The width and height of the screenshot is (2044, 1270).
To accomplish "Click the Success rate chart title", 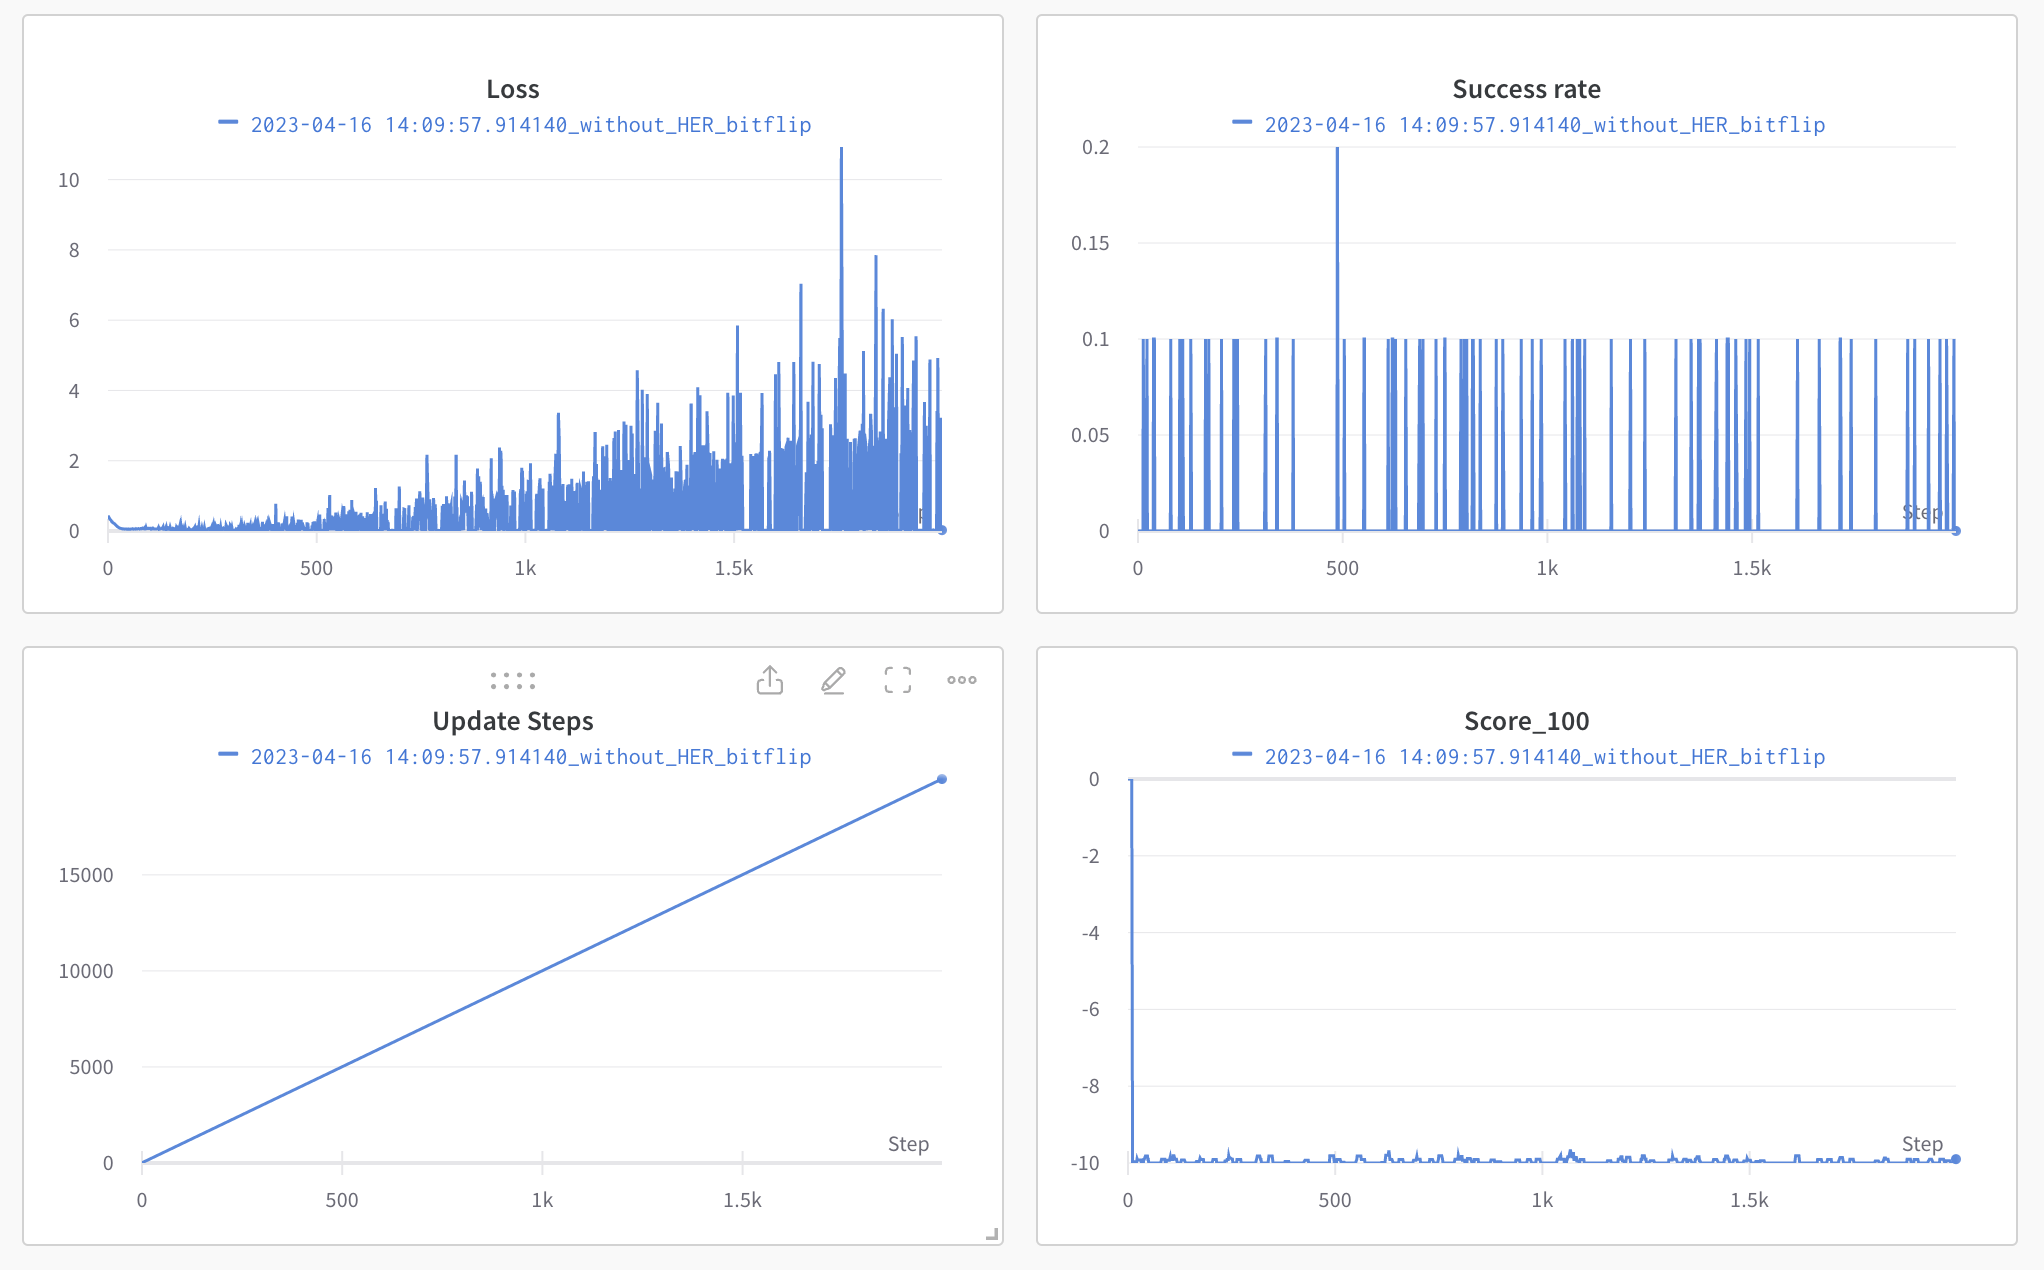I will click(x=1526, y=89).
